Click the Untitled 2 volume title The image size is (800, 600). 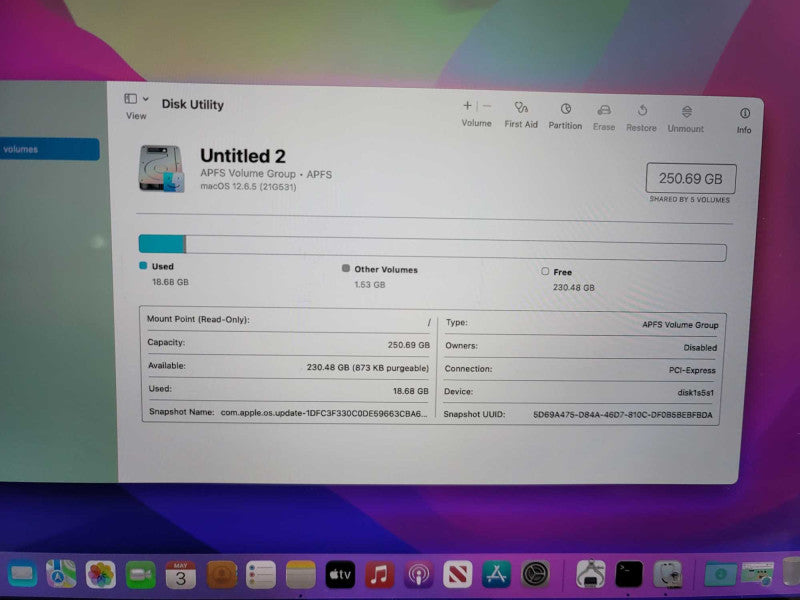(x=243, y=156)
